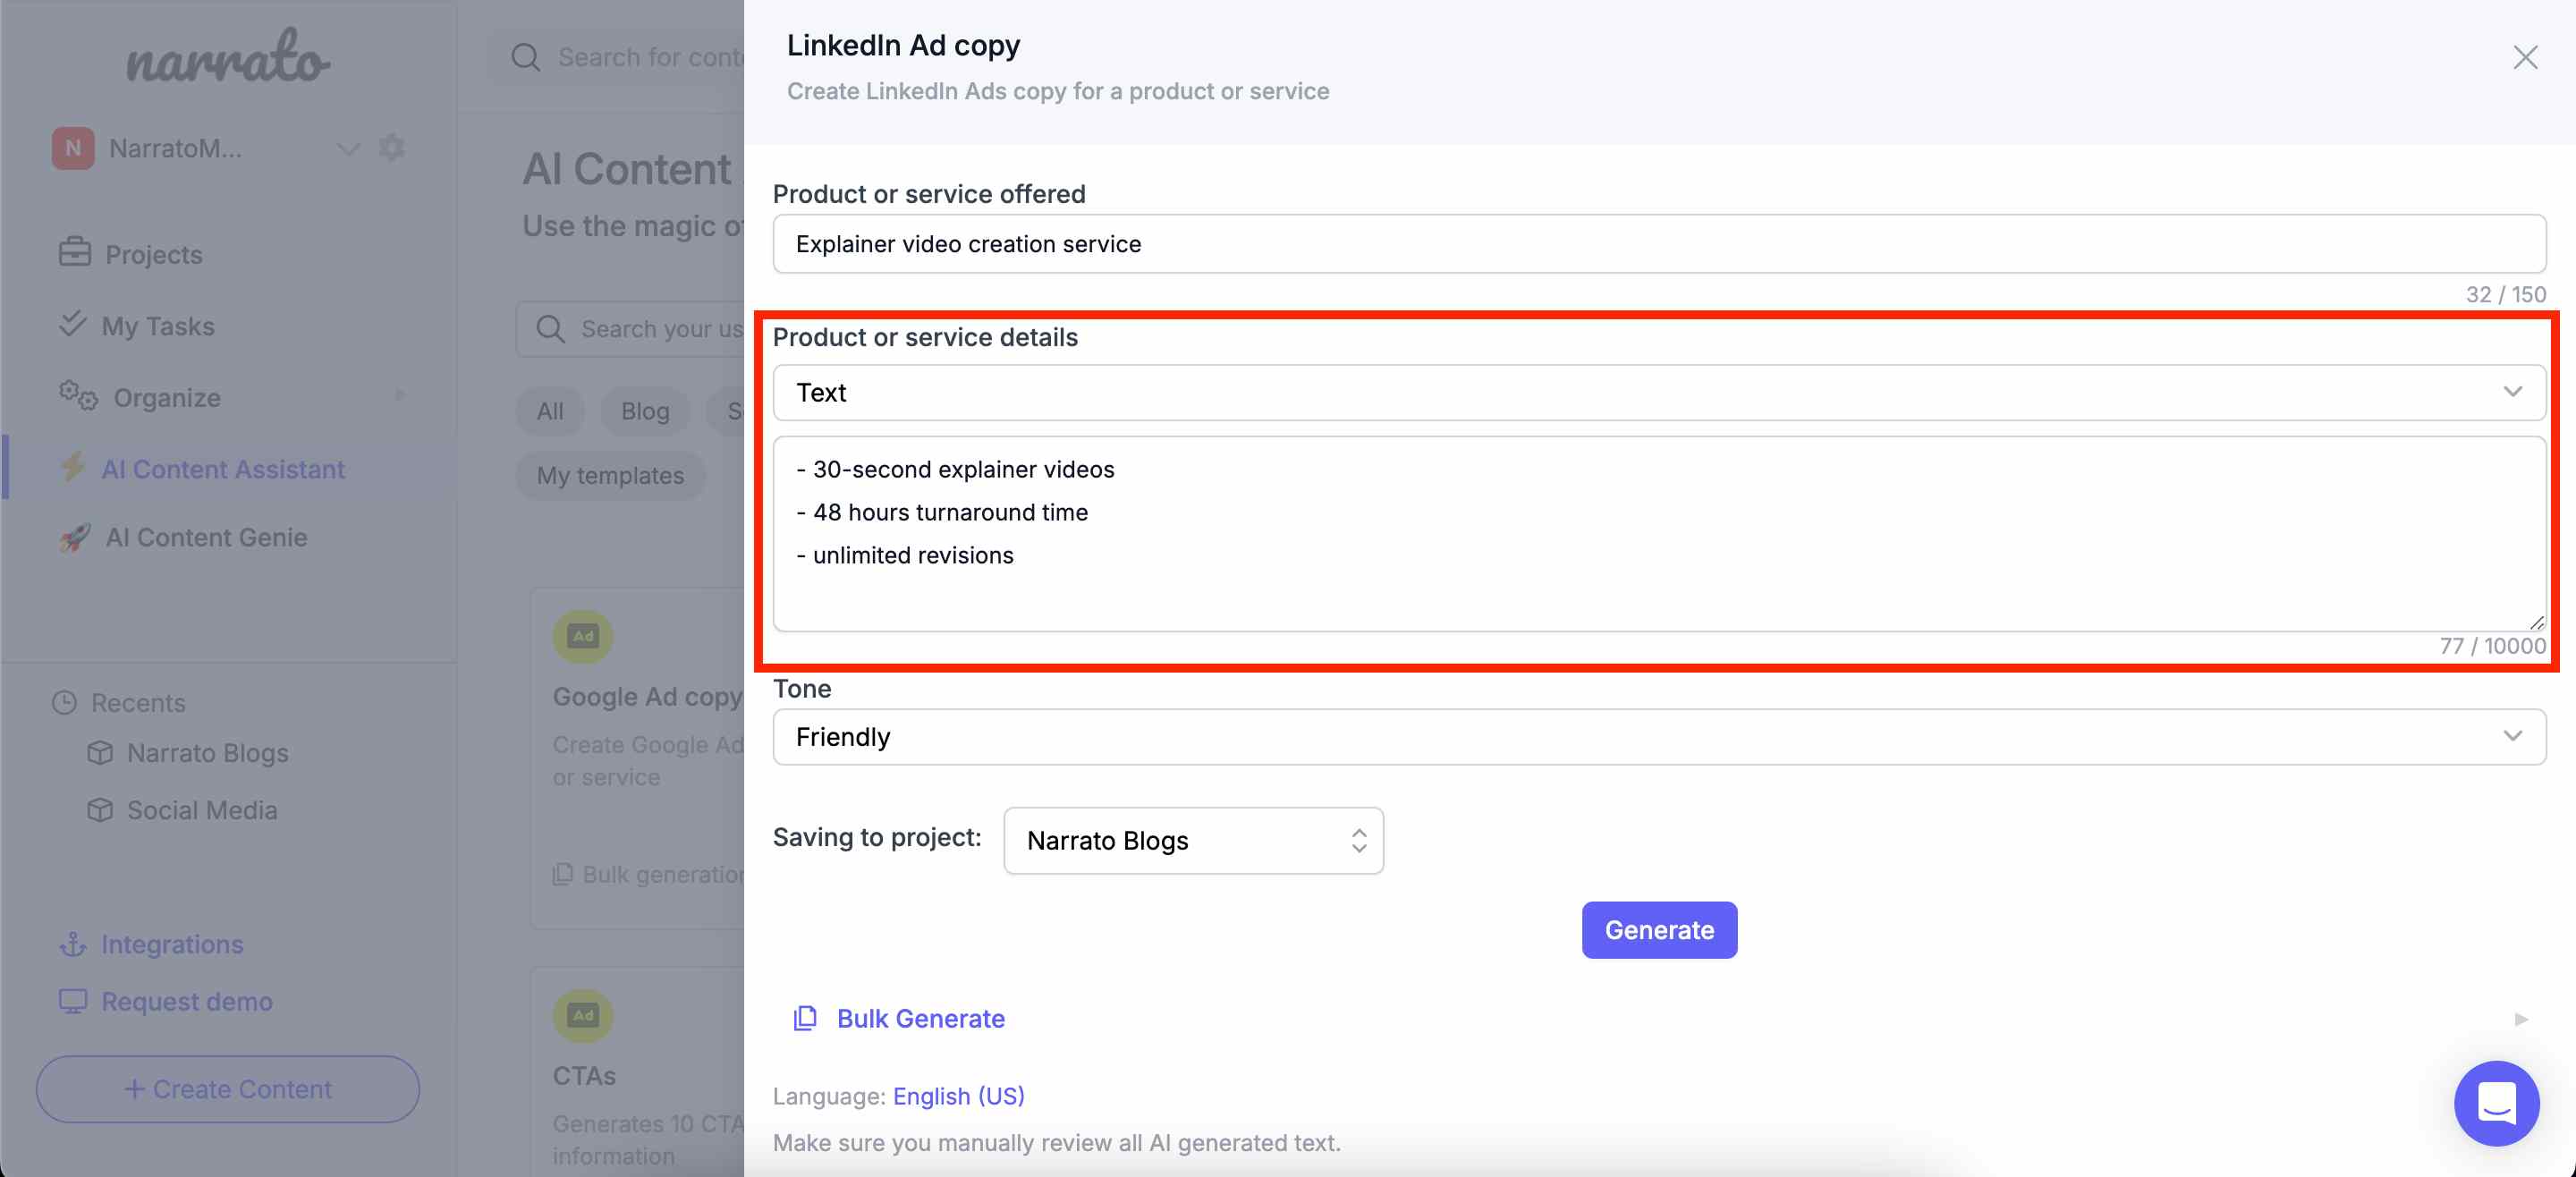Open the CTAs template card title

pyautogui.click(x=584, y=1076)
